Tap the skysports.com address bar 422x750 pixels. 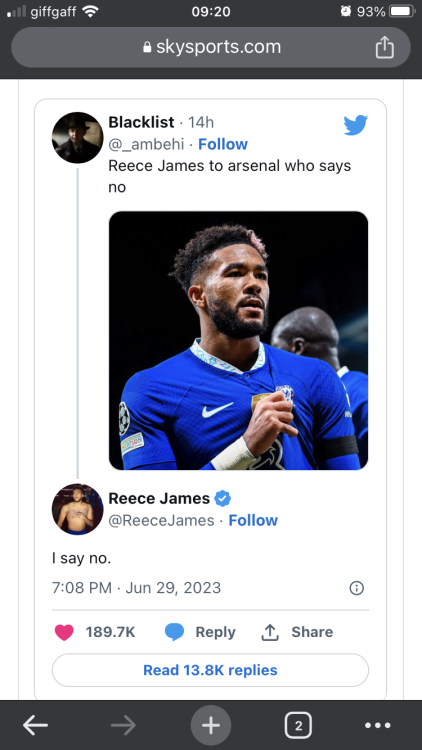coord(211,47)
